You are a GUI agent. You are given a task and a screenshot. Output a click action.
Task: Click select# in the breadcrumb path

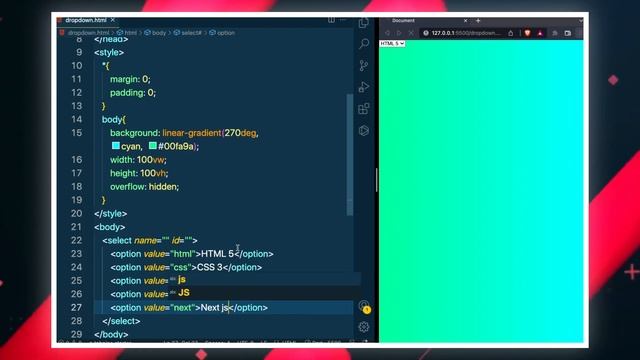coord(191,33)
